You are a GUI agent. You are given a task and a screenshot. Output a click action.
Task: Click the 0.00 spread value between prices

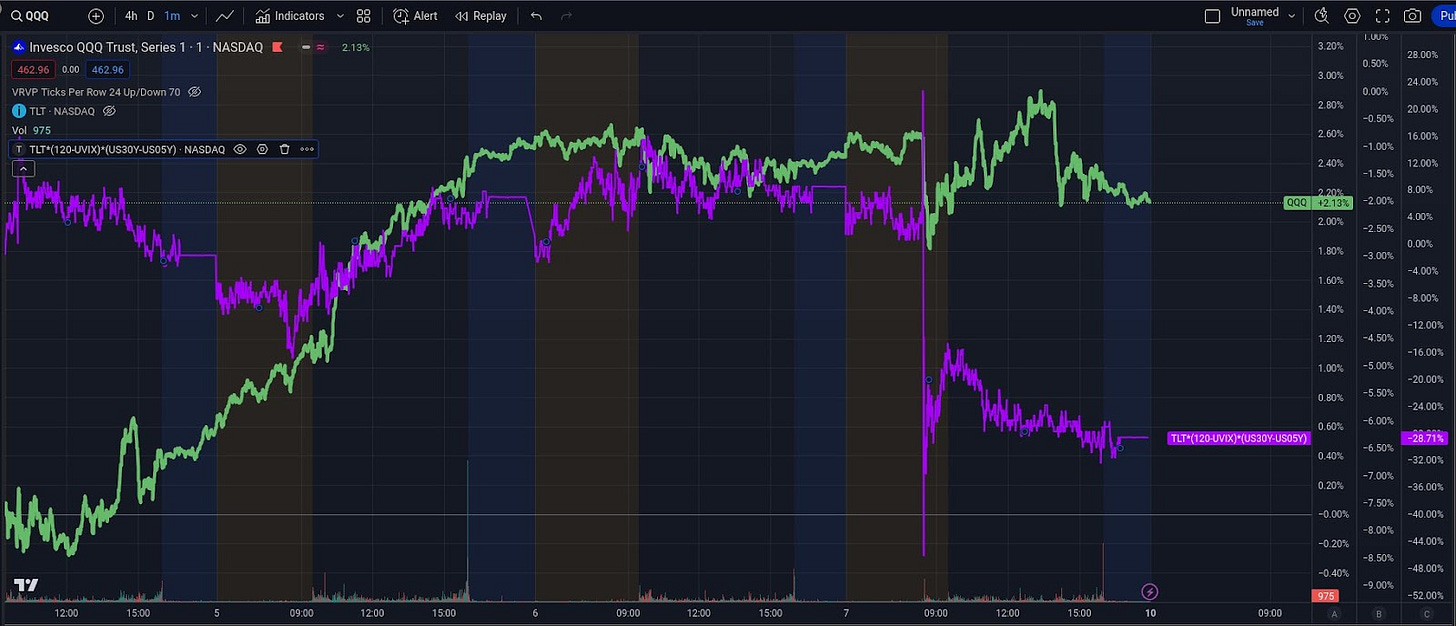coord(70,69)
